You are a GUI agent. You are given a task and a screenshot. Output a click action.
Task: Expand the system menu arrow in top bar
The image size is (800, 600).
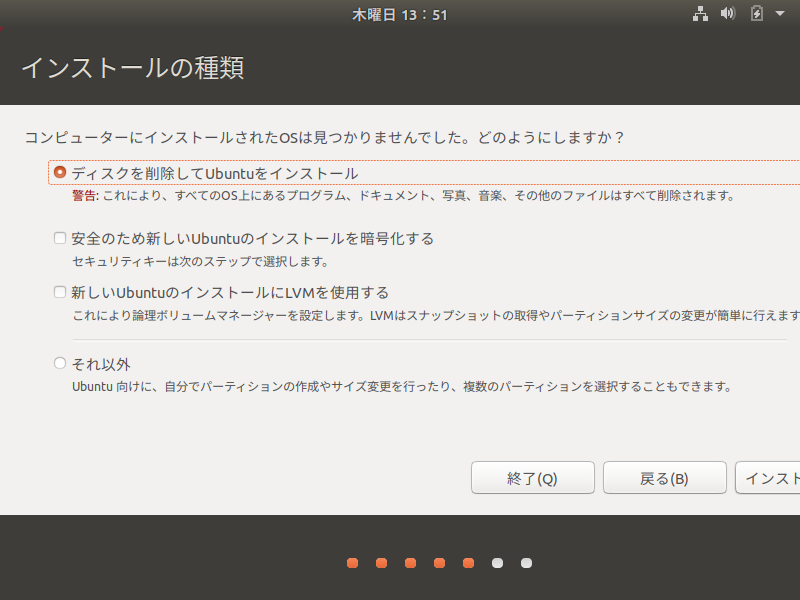tap(780, 14)
